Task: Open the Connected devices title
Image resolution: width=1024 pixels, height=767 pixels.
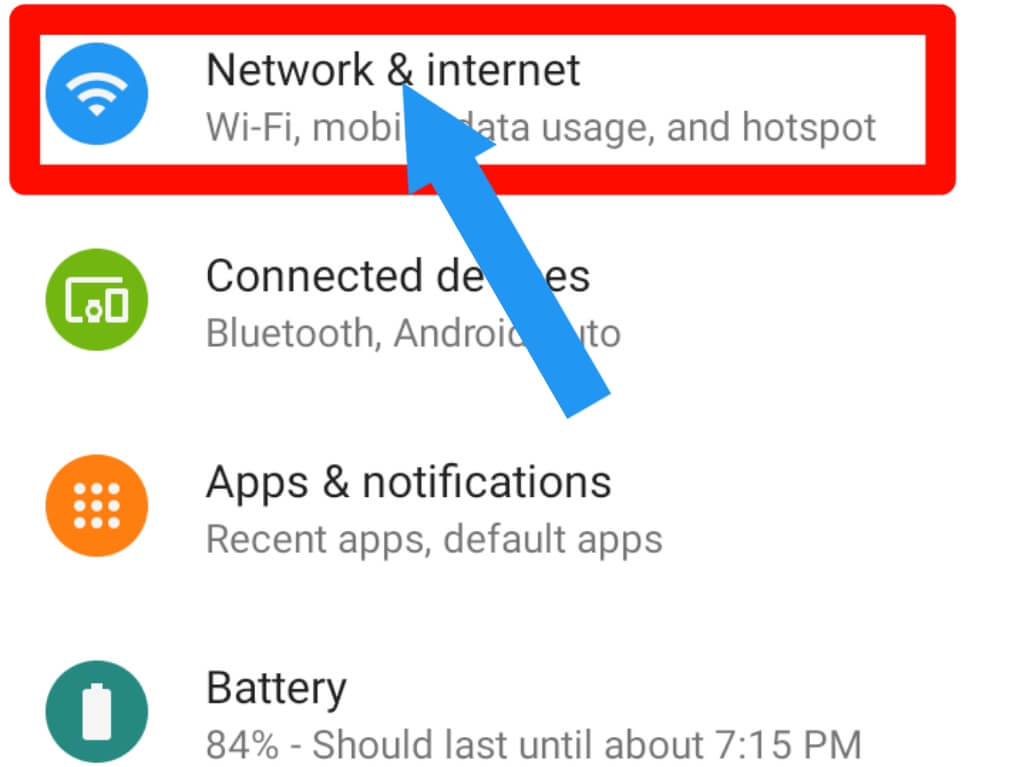Action: (x=398, y=276)
